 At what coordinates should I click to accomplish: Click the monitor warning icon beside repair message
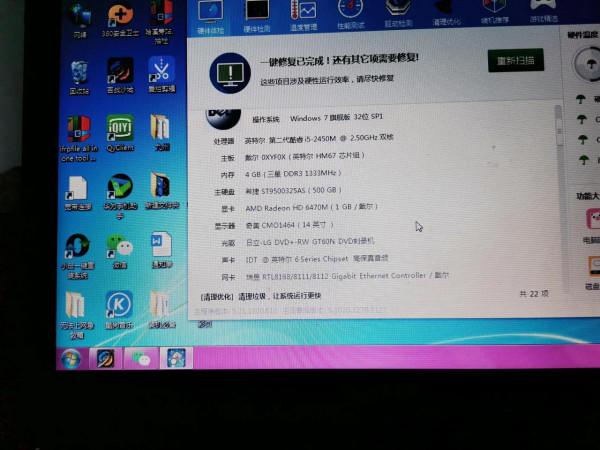pos(230,73)
